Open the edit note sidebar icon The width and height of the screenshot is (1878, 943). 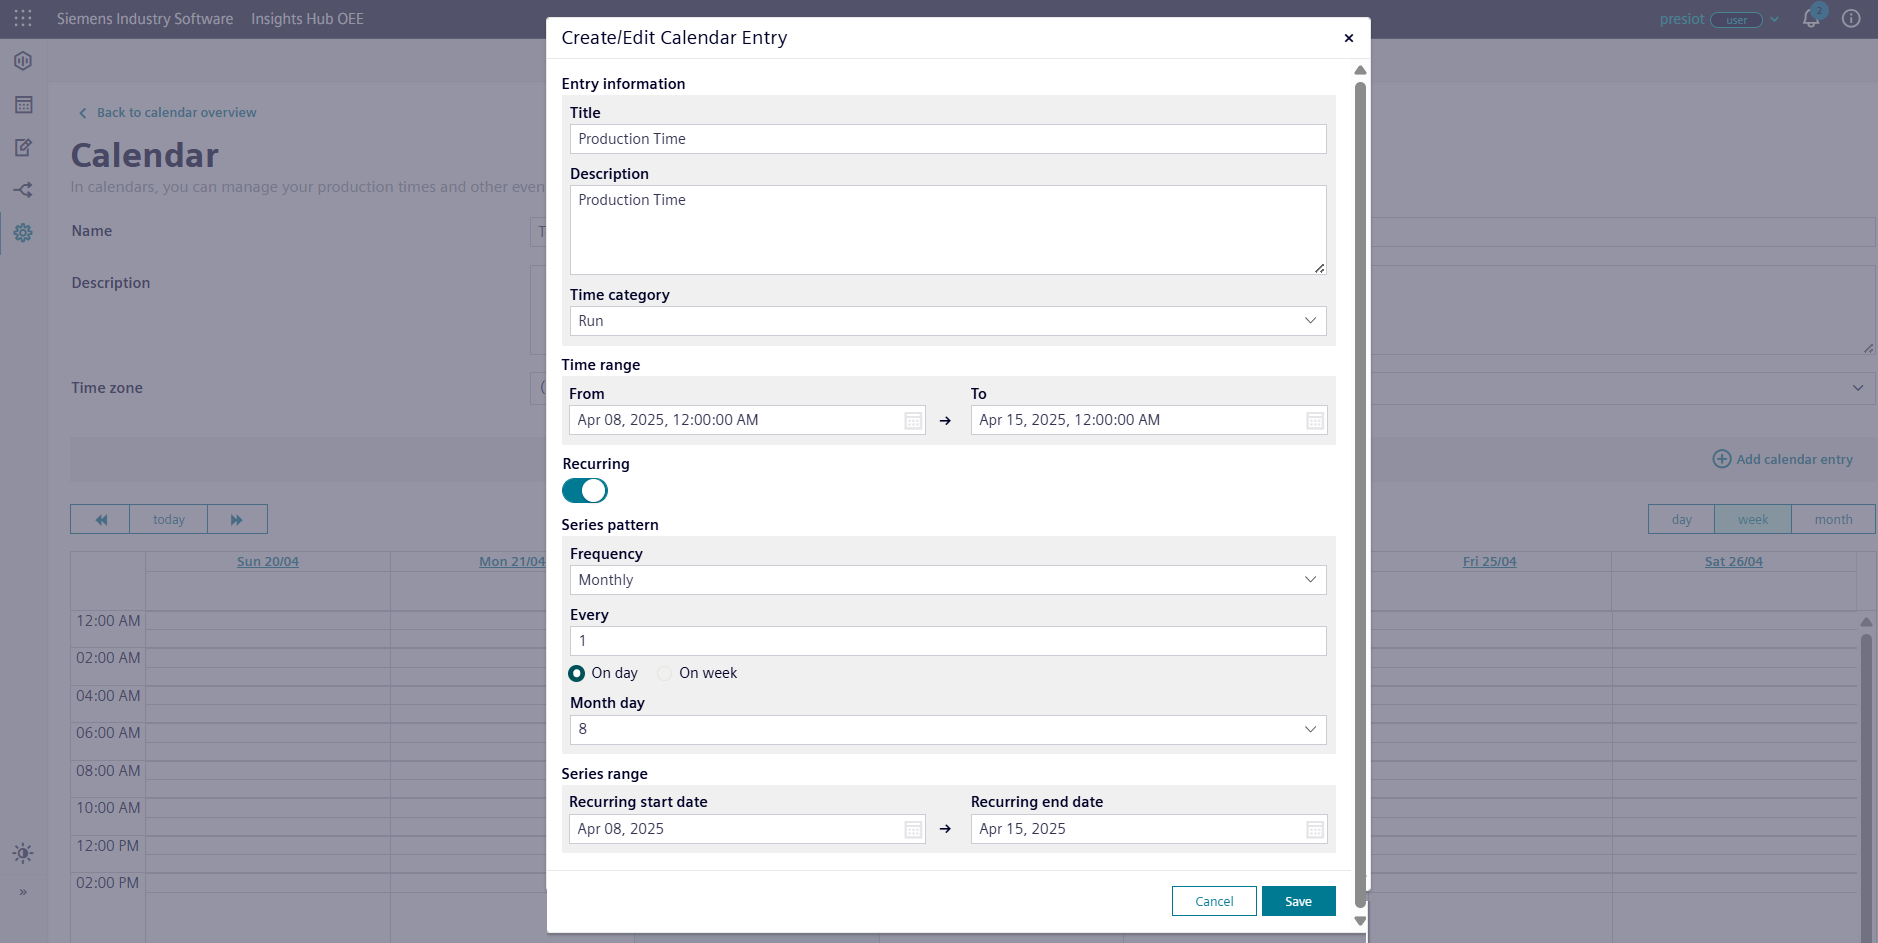point(23,147)
